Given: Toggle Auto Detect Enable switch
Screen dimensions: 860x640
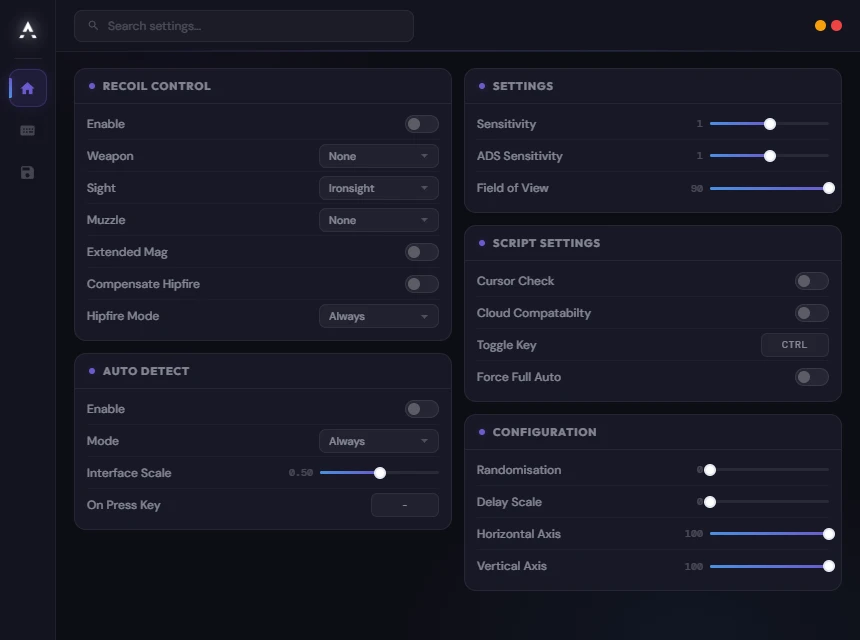Looking at the screenshot, I should 421,409.
